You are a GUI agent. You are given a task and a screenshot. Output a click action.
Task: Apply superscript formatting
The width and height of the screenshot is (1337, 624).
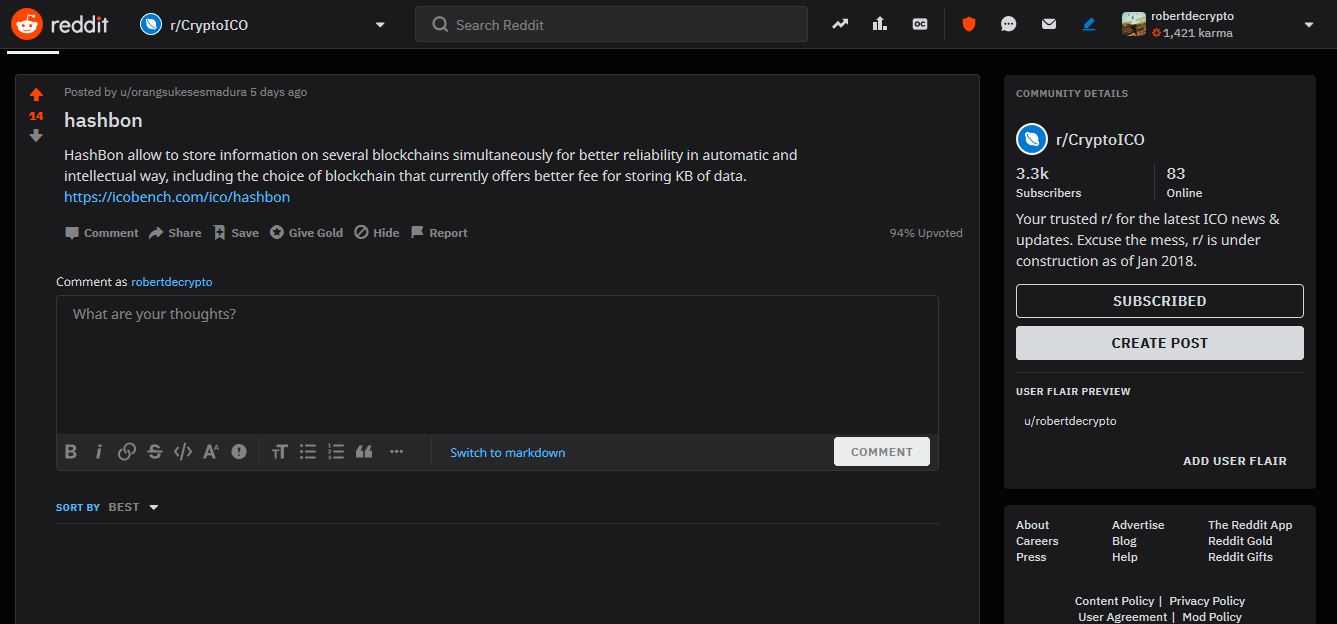(211, 452)
